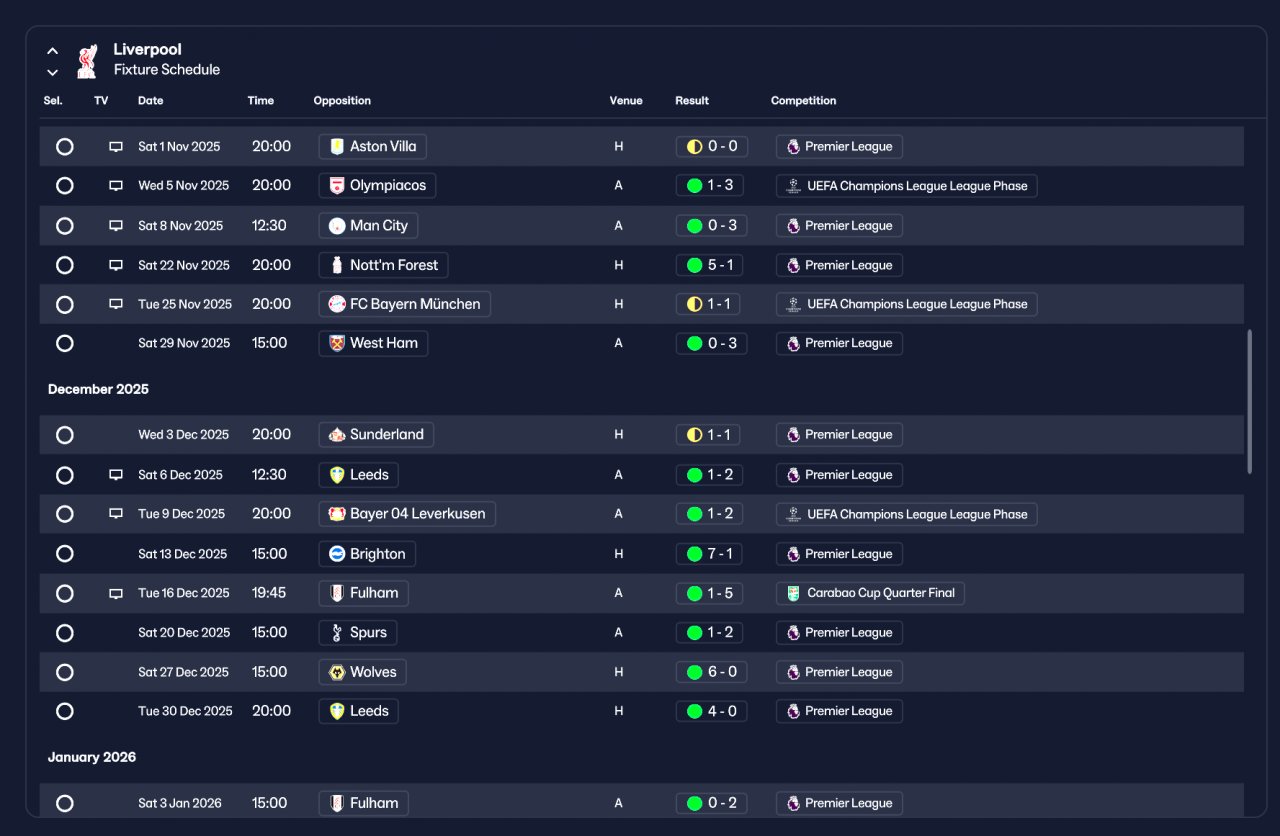Select the Sunderland fixture radio button
Screen dimensions: 1280x836
tap(65, 435)
